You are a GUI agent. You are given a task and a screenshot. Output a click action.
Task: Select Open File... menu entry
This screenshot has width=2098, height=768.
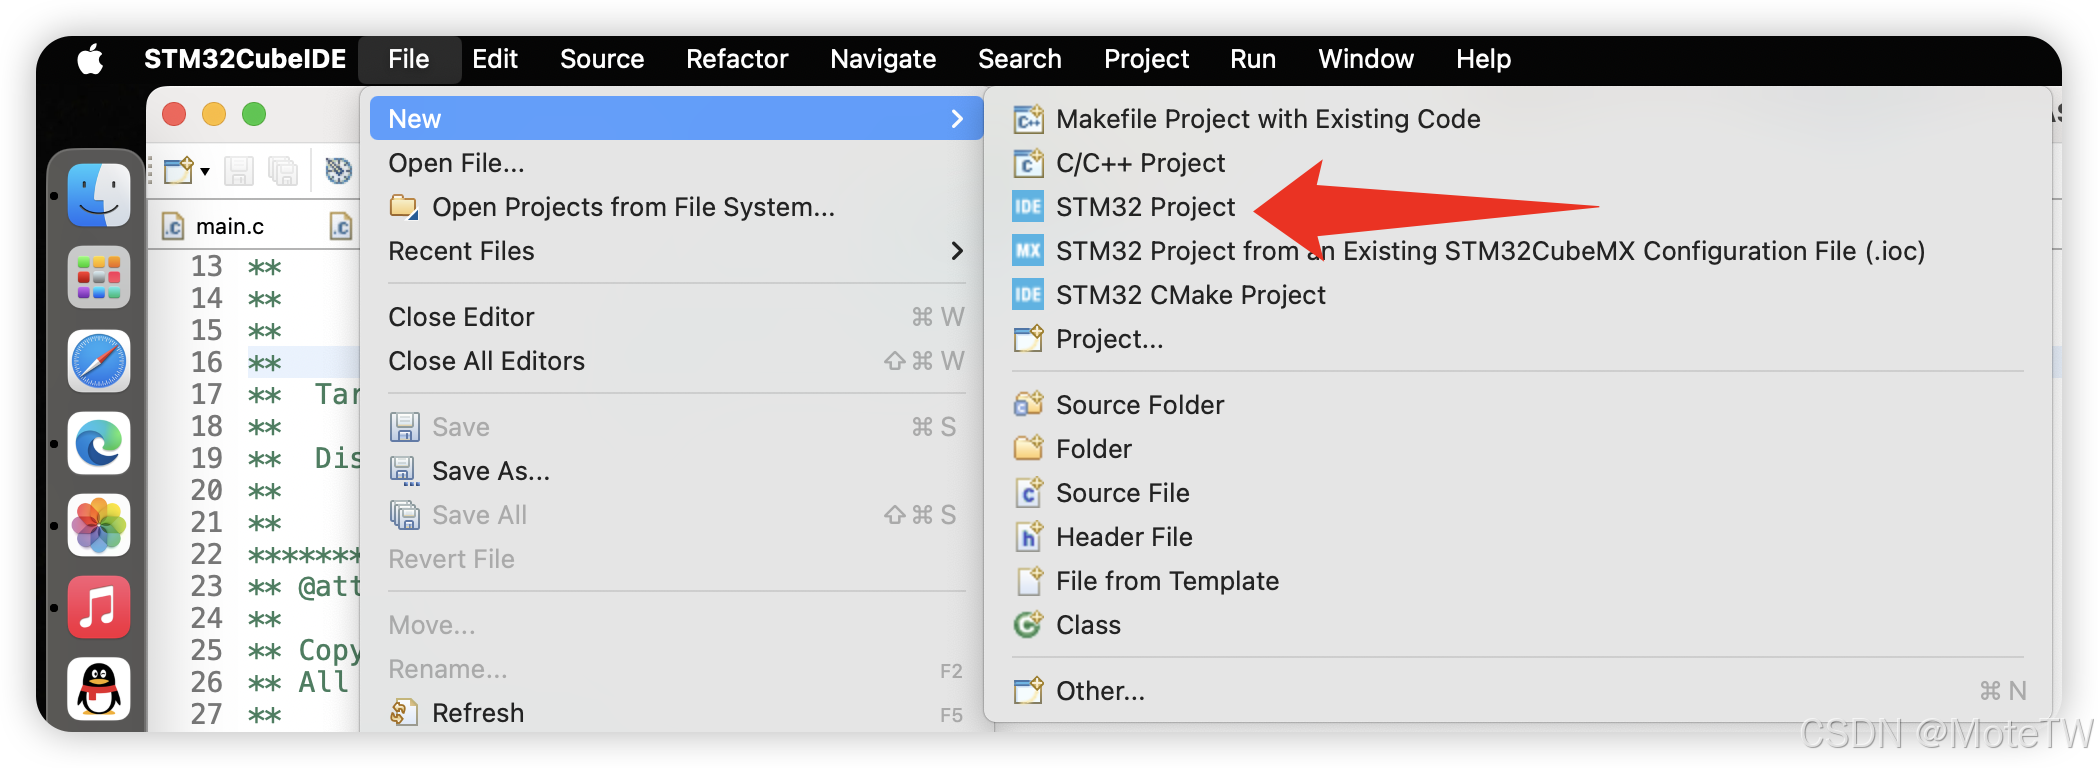(x=456, y=163)
